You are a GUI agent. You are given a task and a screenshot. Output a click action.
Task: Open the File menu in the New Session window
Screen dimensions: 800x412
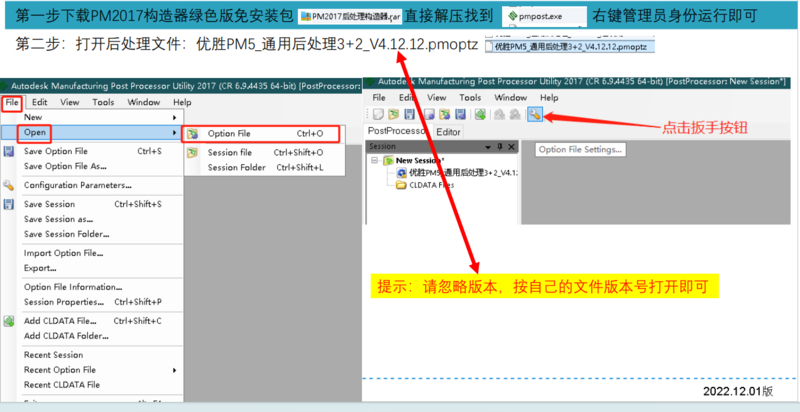point(379,97)
